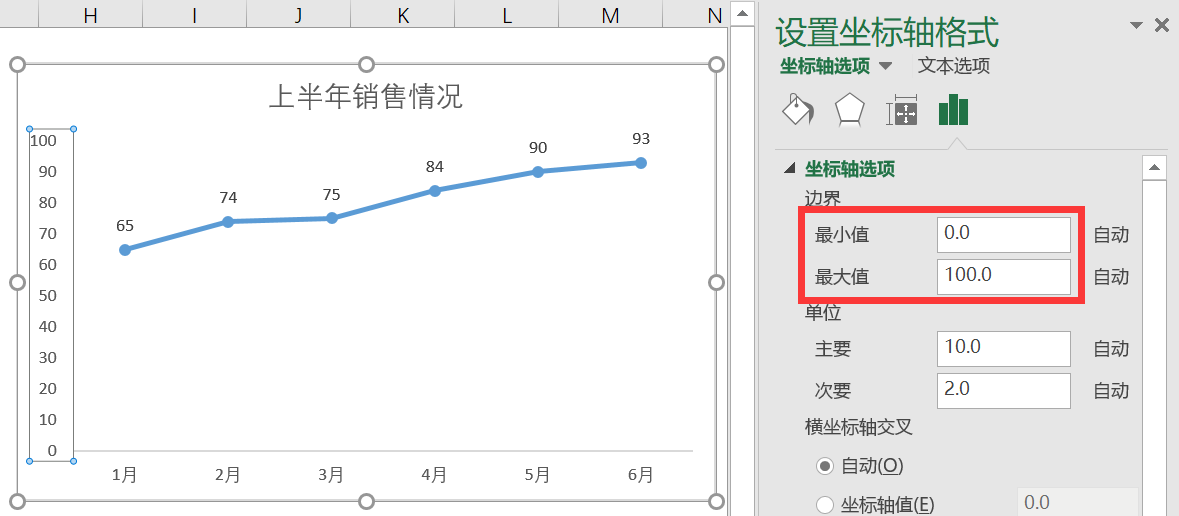
Task: Click the 最小值 input field
Action: coord(1004,235)
